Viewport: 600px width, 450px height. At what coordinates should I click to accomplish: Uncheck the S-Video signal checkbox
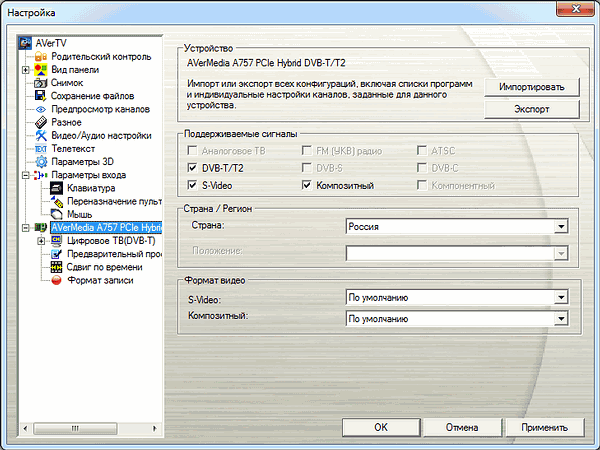pyautogui.click(x=192, y=185)
